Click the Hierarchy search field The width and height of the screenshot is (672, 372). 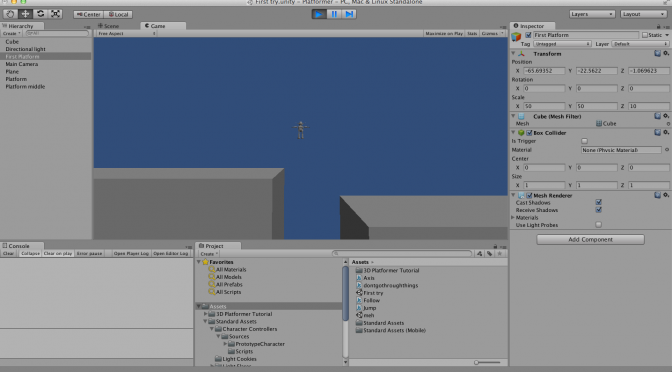(x=57, y=33)
